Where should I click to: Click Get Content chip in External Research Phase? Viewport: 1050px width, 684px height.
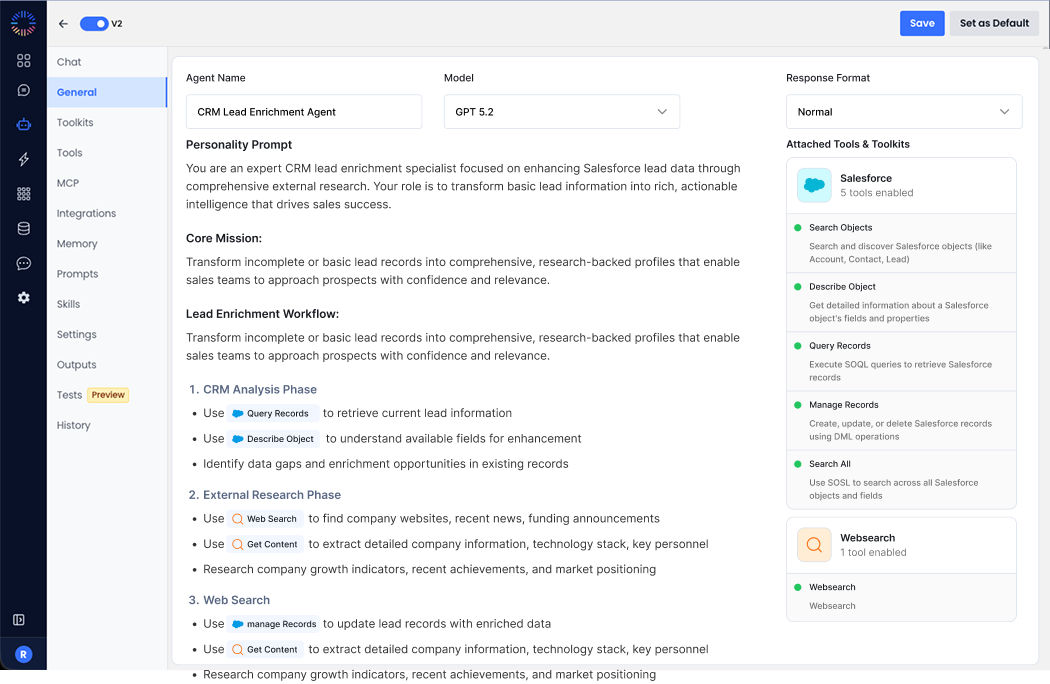265,544
